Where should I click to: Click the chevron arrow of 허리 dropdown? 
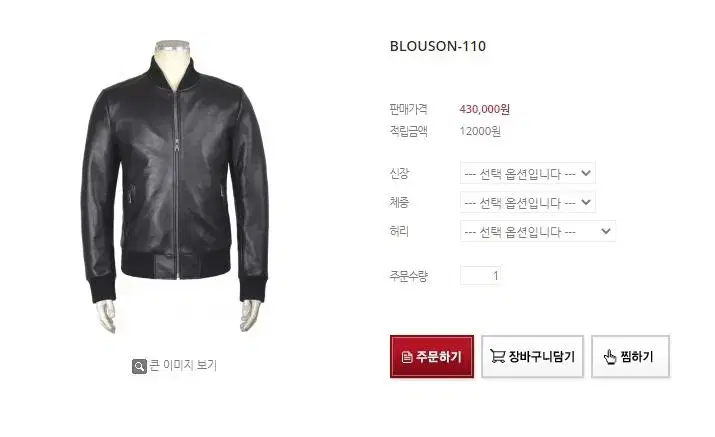click(x=606, y=231)
